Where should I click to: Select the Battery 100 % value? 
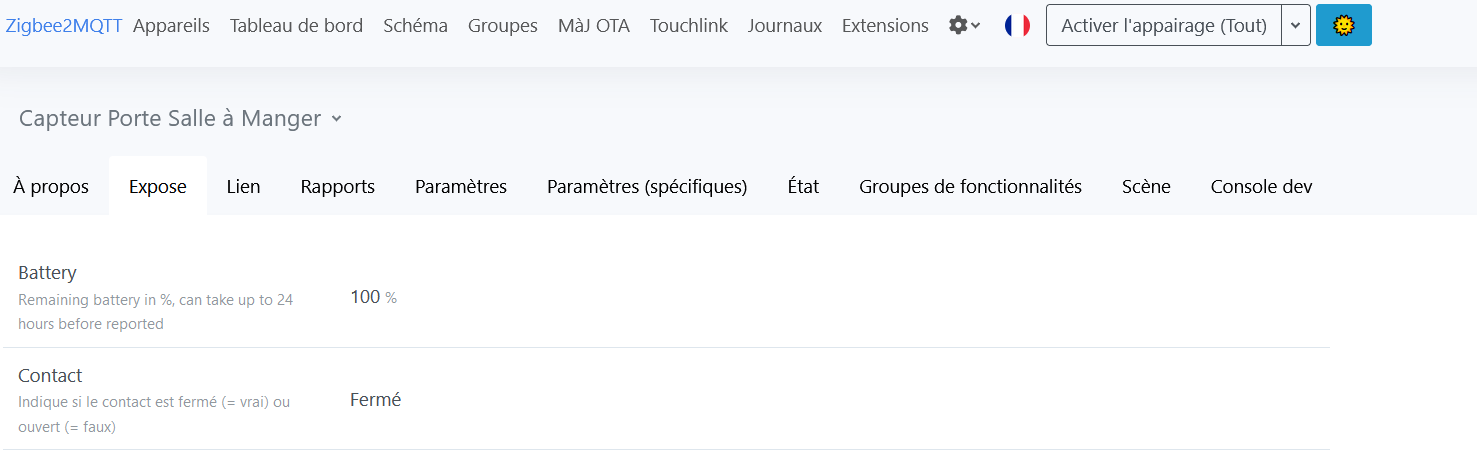[373, 297]
